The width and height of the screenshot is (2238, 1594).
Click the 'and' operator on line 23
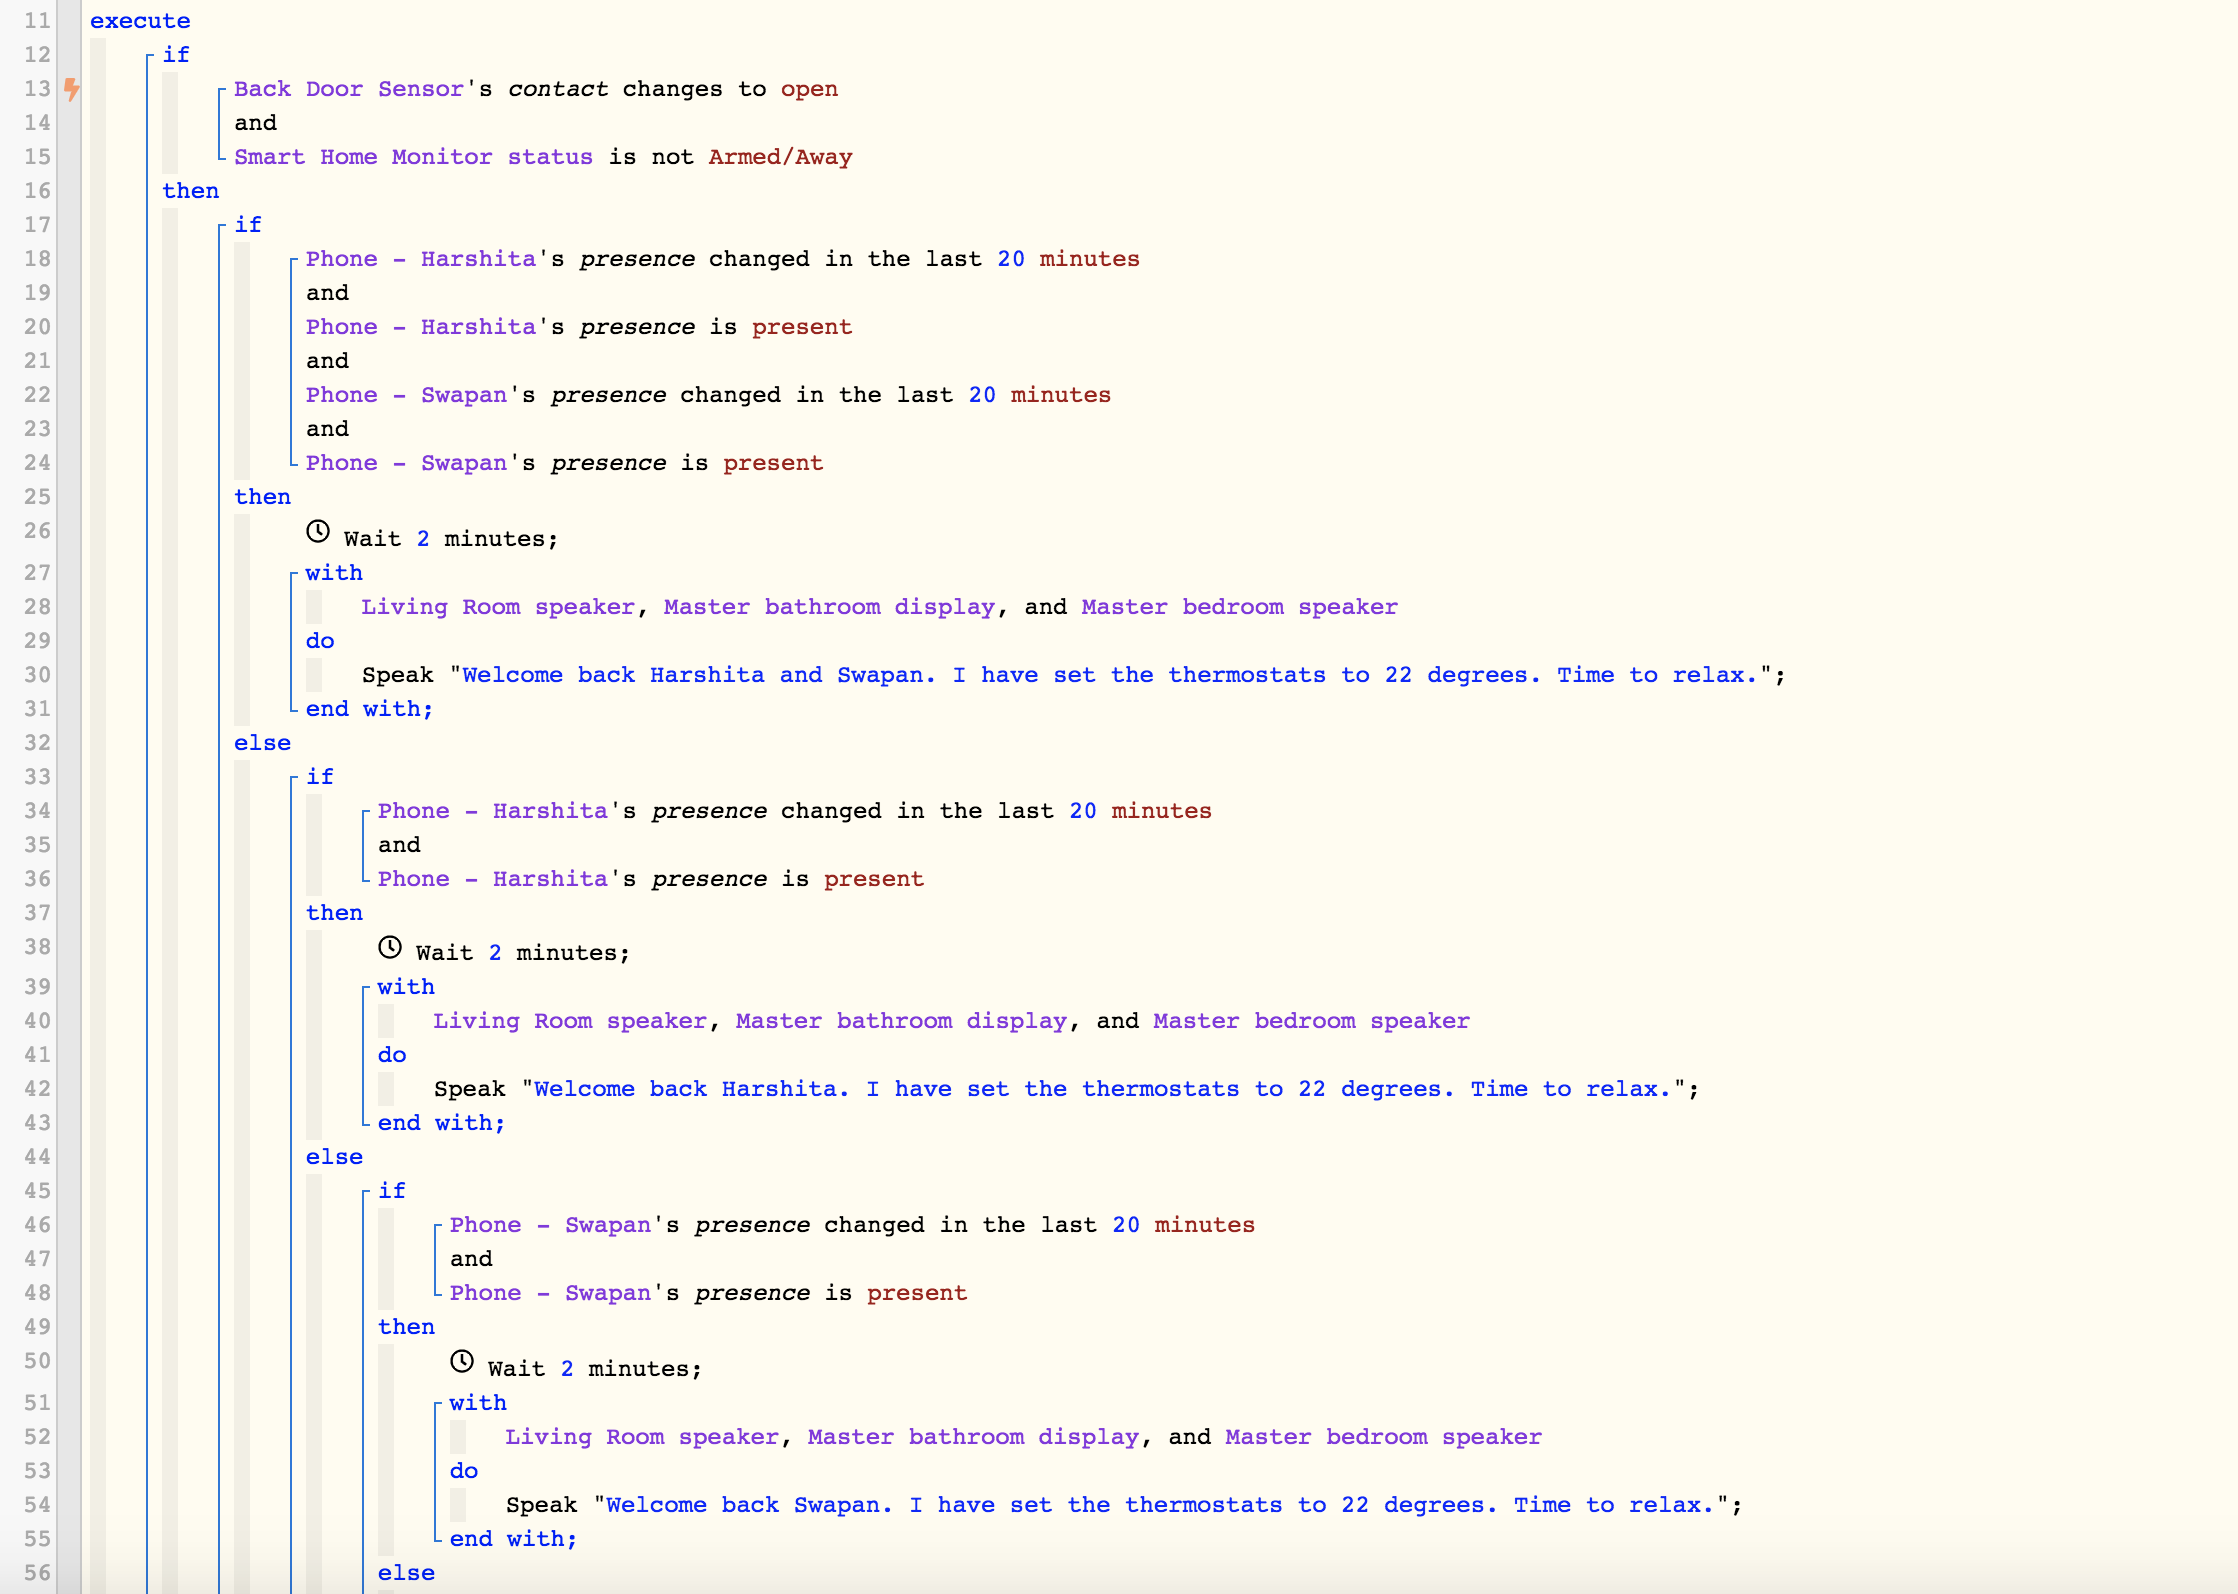click(x=328, y=429)
